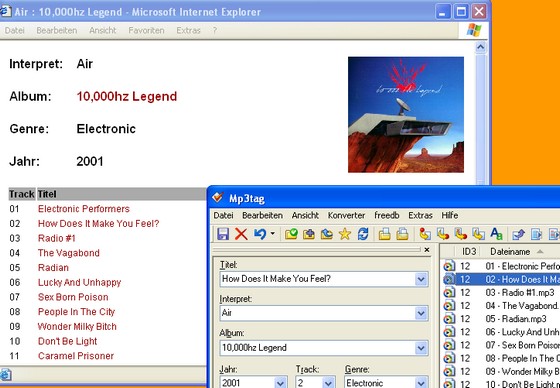Expand the Album combo box dropdown
Image resolution: width=560 pixels, height=388 pixels.
[x=421, y=348]
